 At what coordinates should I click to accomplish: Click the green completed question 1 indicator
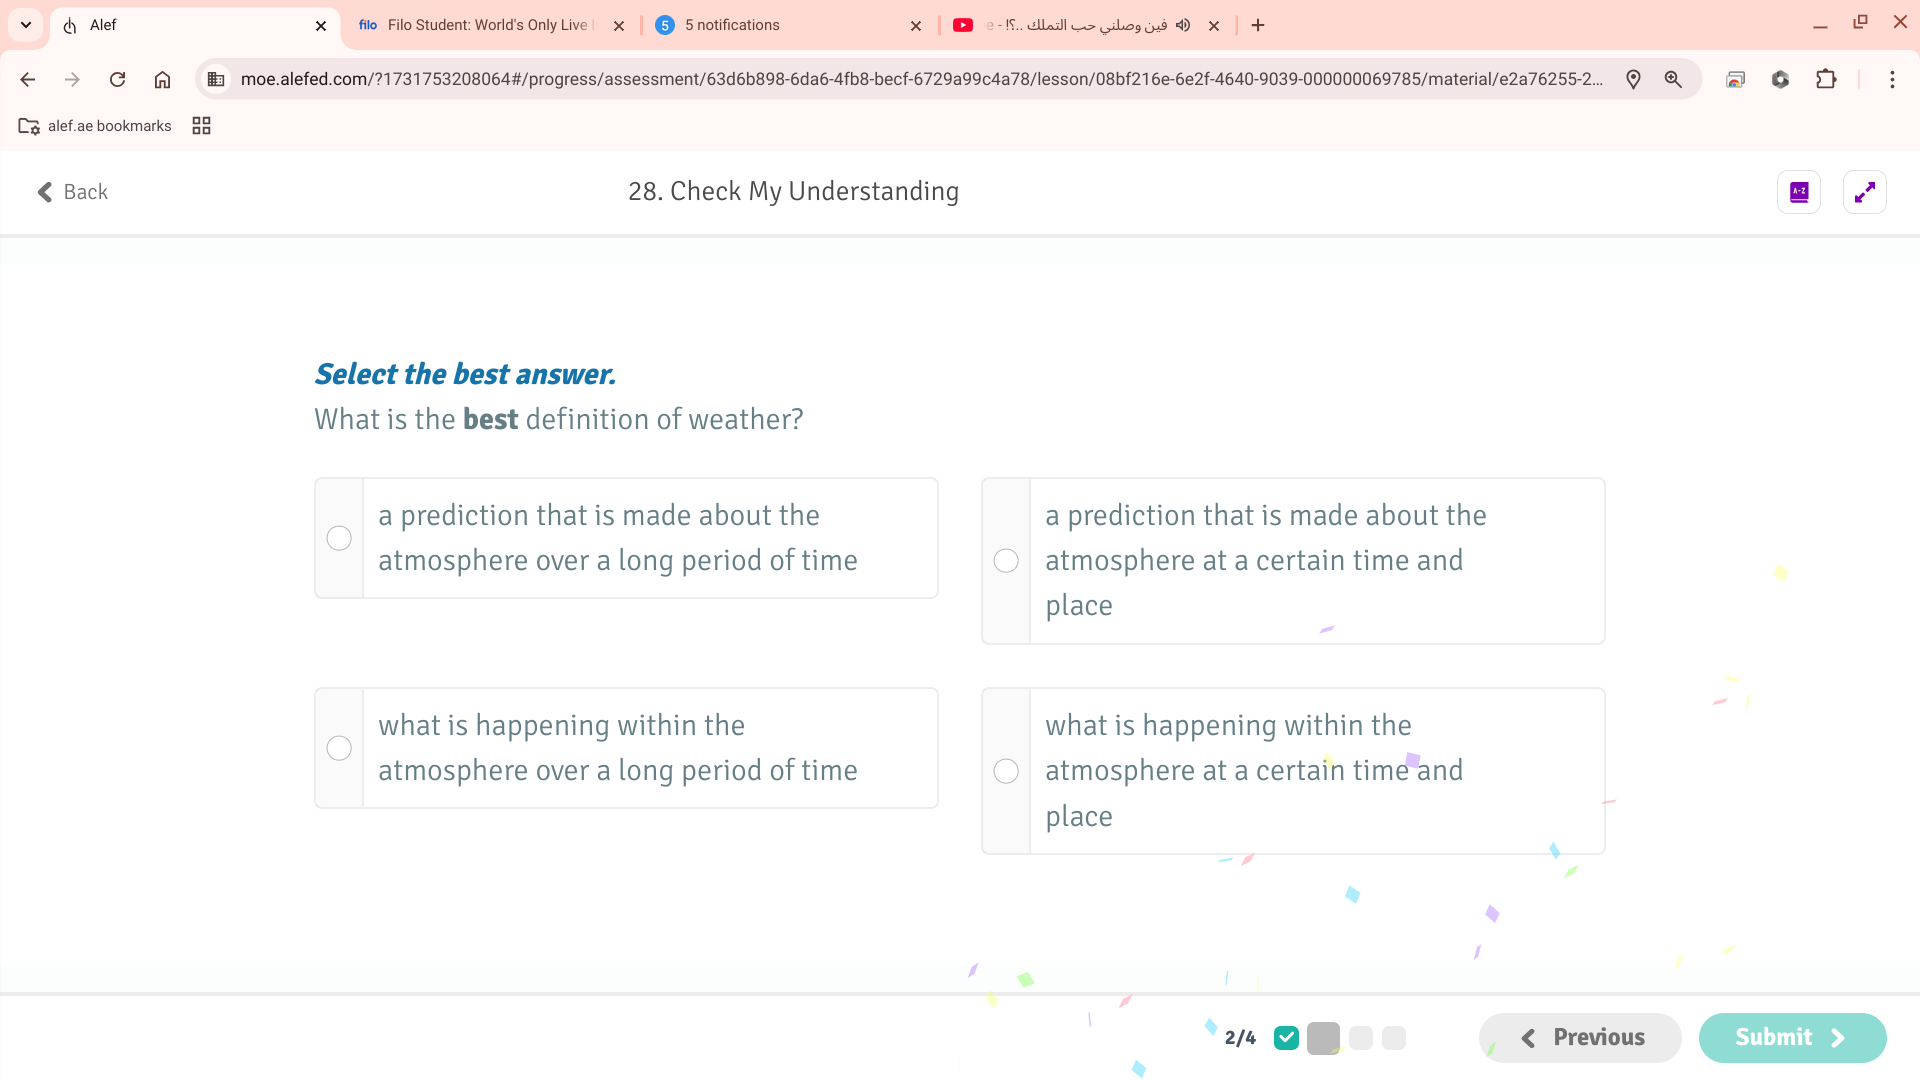click(1287, 1037)
